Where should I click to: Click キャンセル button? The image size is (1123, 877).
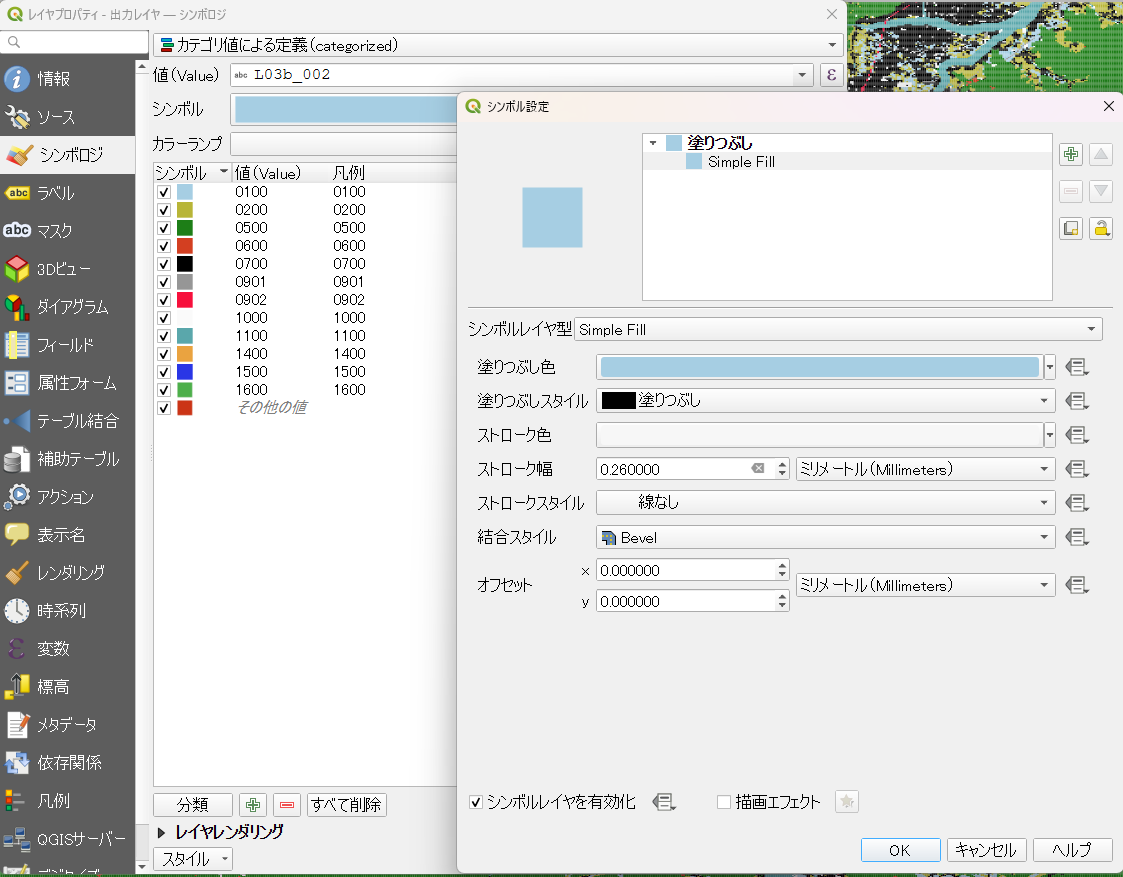point(986,850)
